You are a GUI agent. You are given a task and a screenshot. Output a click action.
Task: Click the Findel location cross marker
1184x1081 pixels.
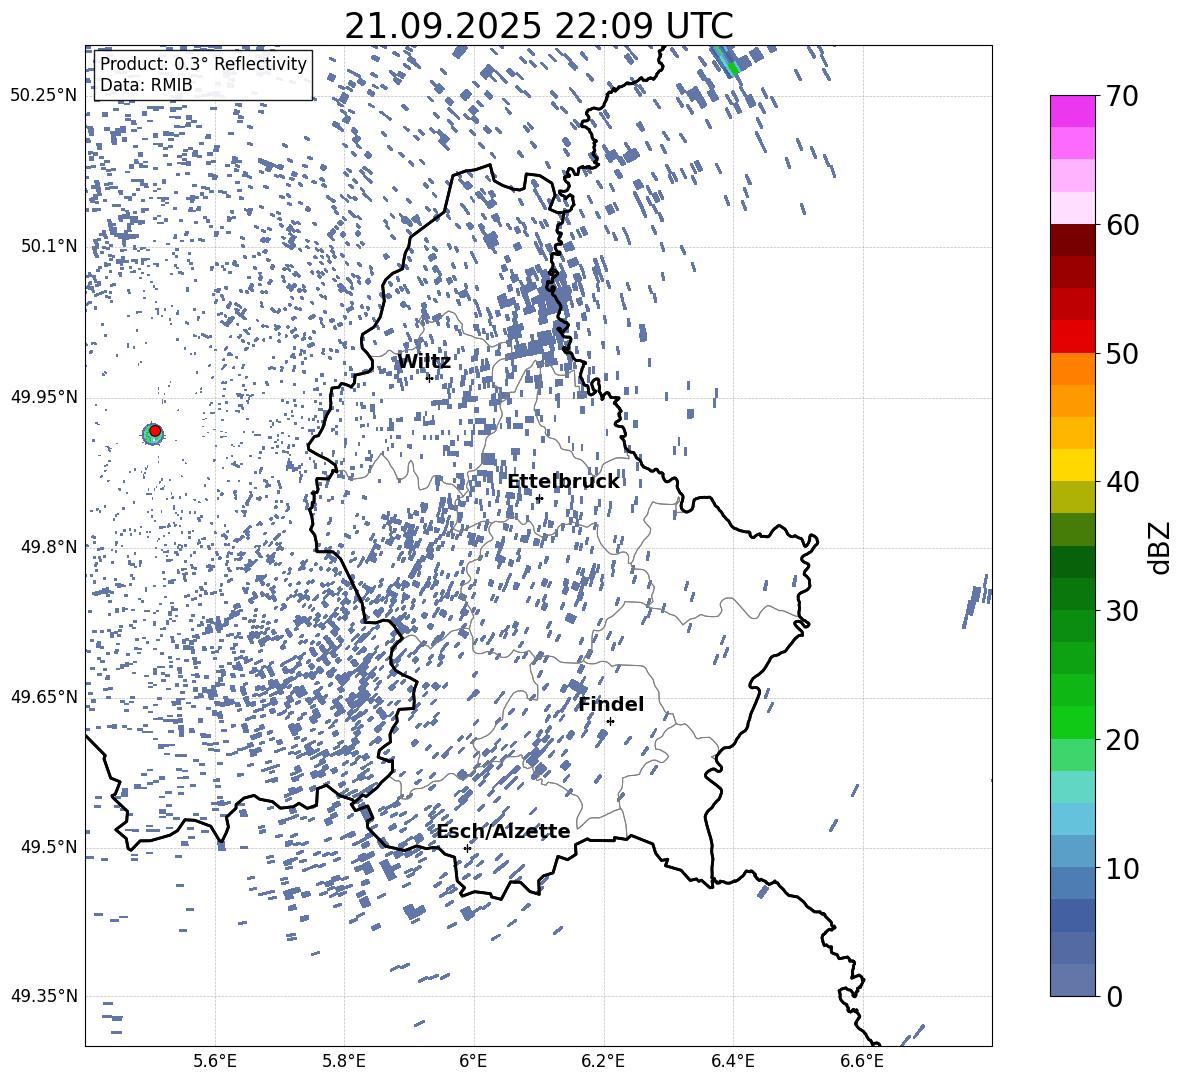click(610, 721)
